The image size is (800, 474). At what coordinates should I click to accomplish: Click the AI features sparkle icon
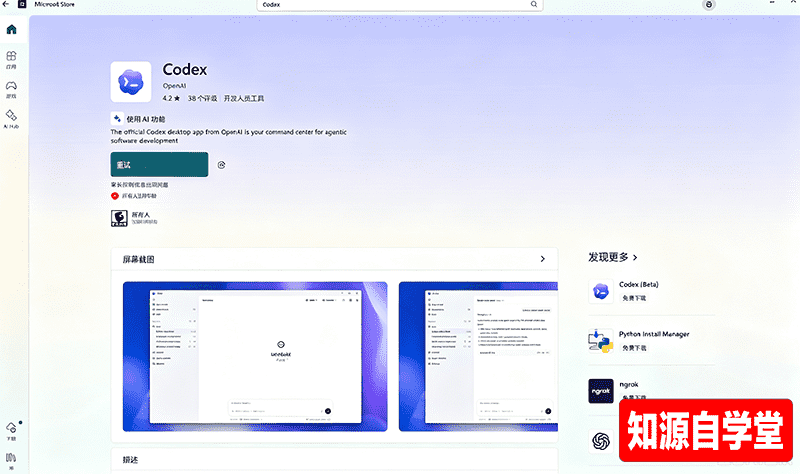[x=117, y=118]
